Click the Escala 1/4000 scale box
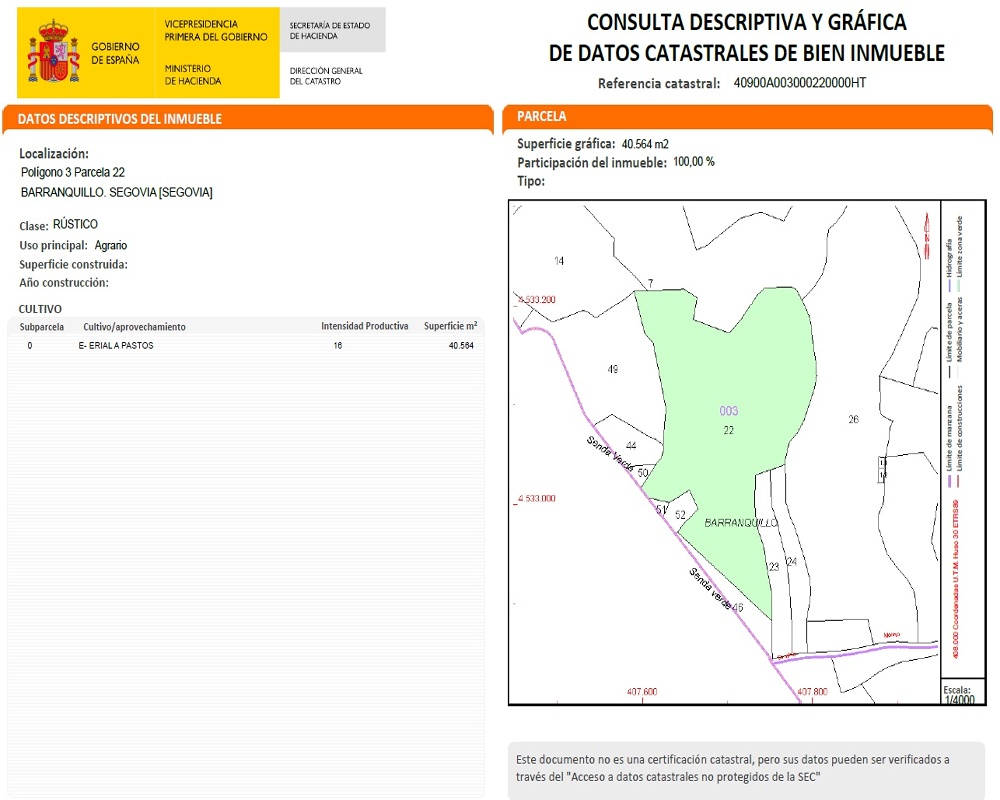The image size is (1000, 800). pyautogui.click(x=958, y=695)
